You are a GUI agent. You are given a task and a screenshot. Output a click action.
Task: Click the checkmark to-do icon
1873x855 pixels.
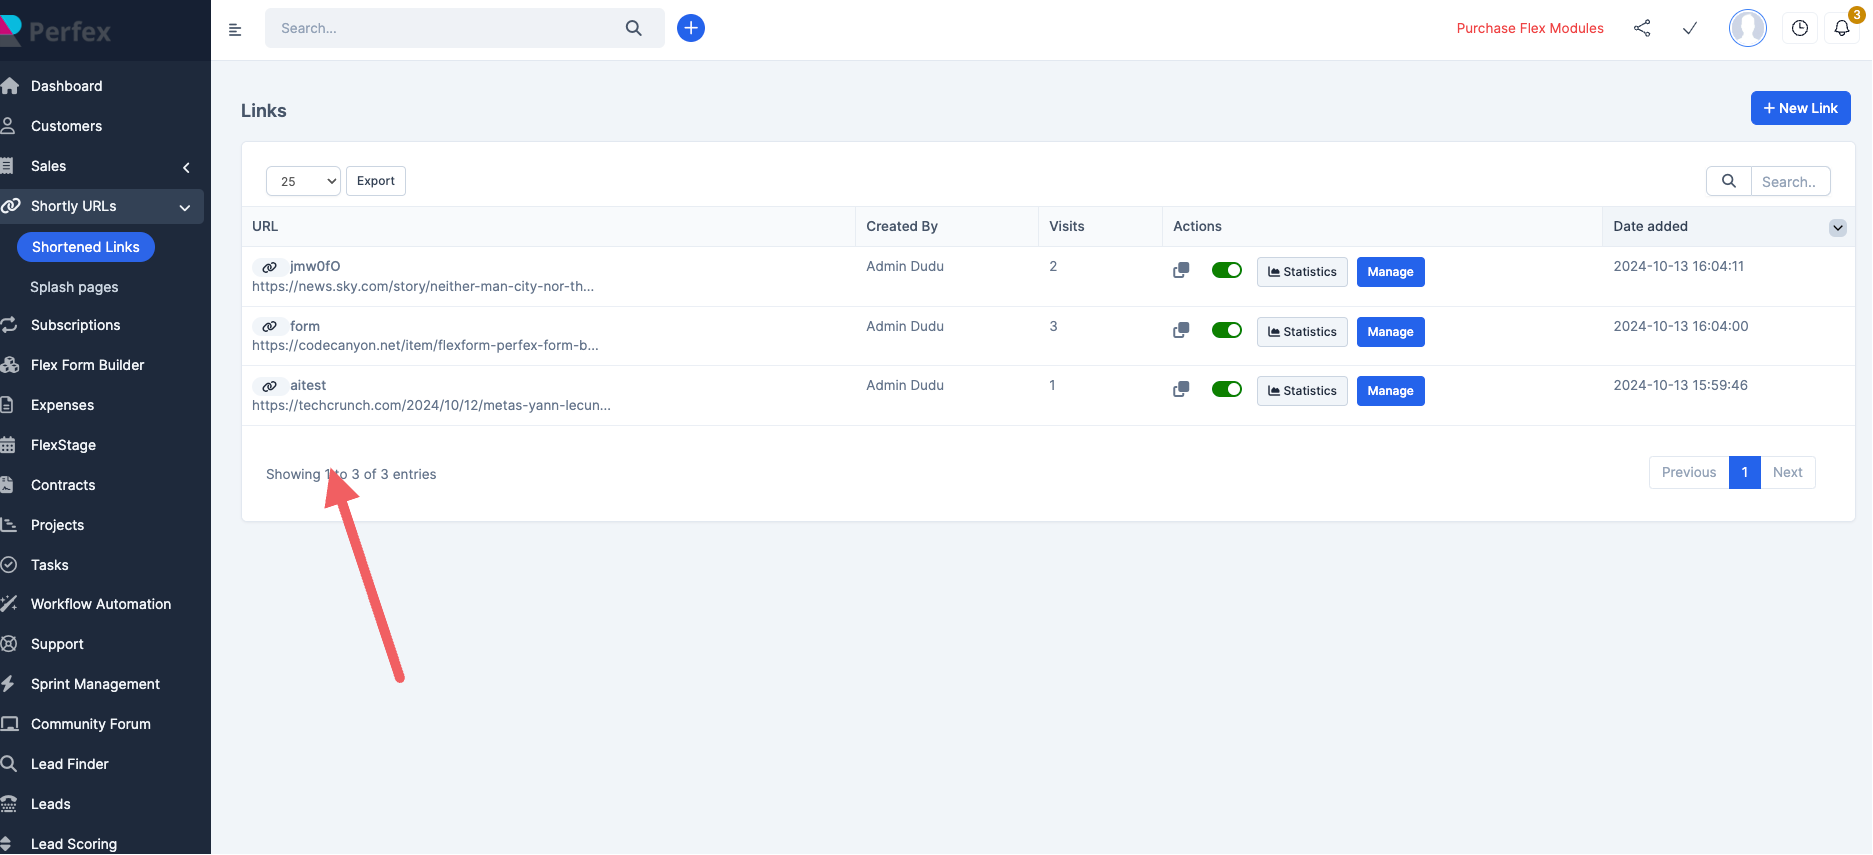pos(1690,28)
